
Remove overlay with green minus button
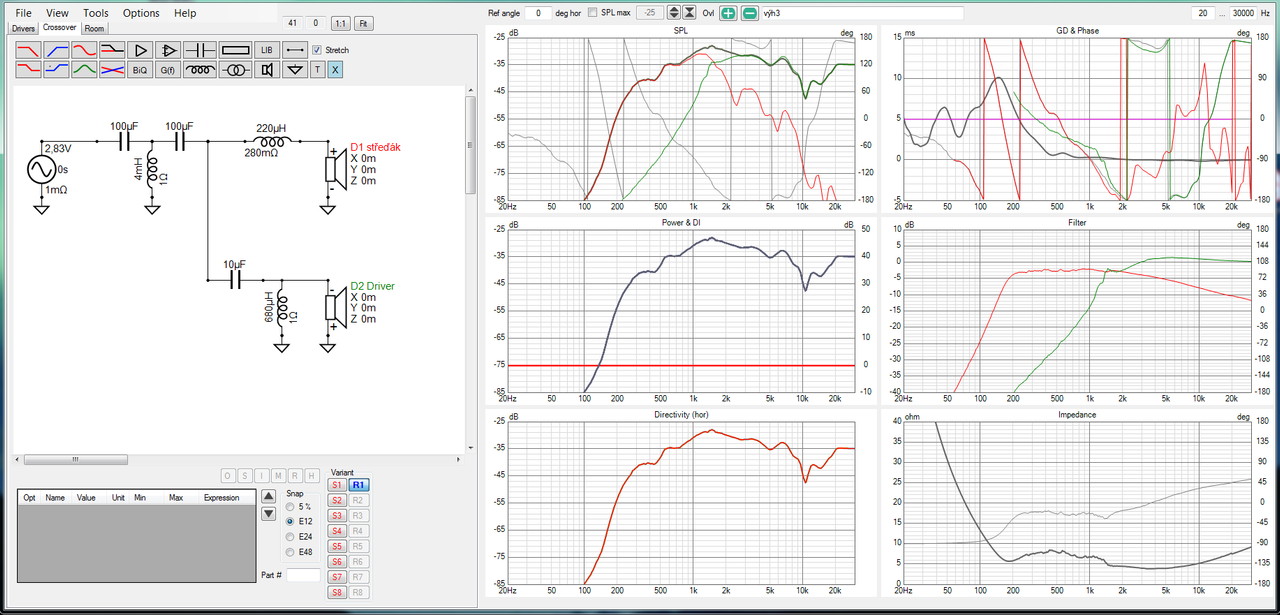(749, 13)
